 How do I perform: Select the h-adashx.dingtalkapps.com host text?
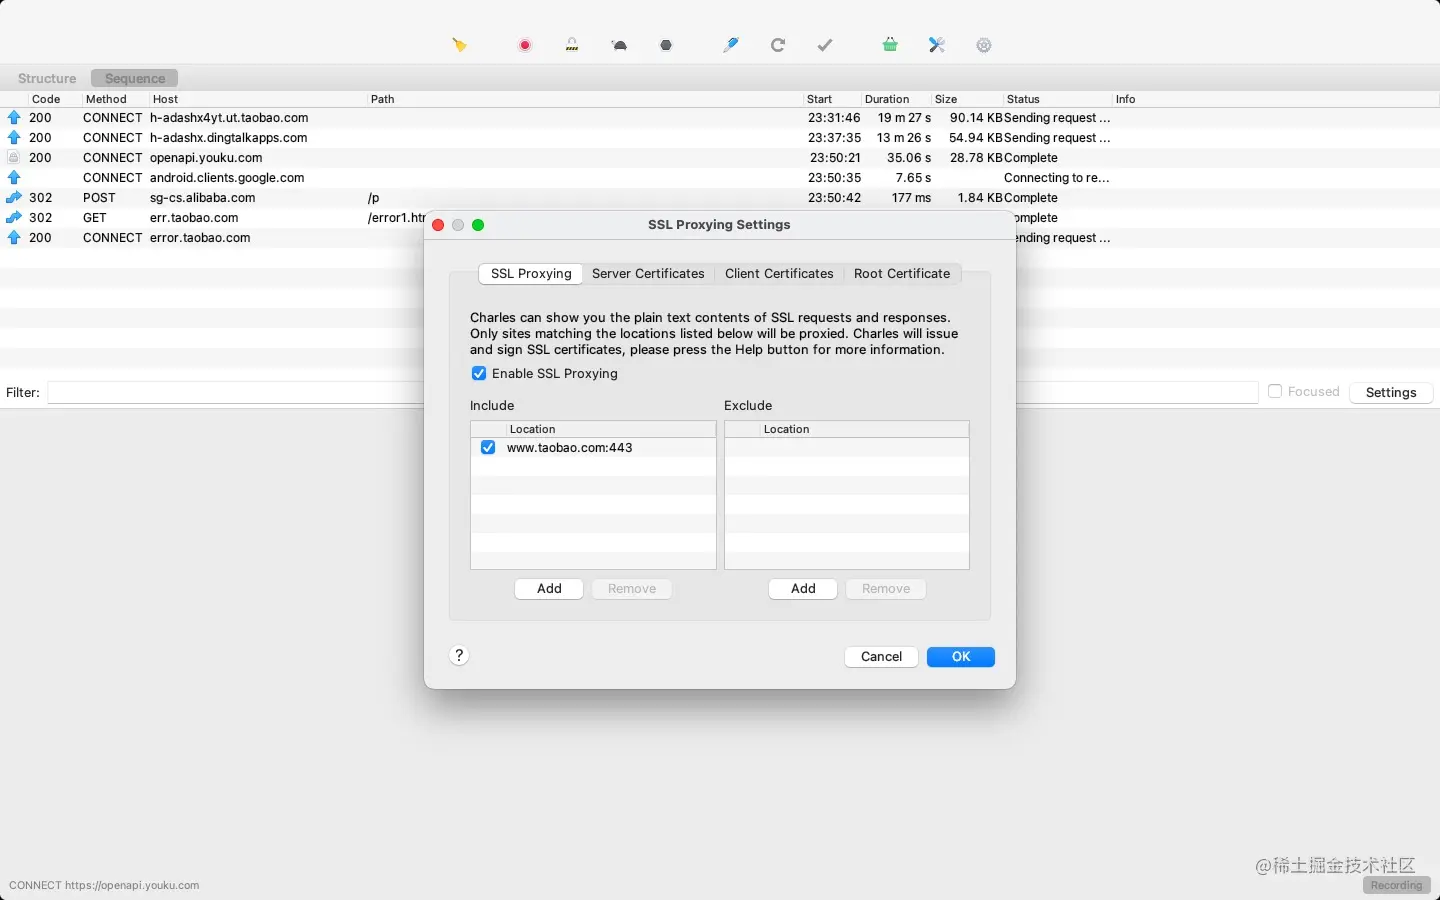tap(229, 138)
